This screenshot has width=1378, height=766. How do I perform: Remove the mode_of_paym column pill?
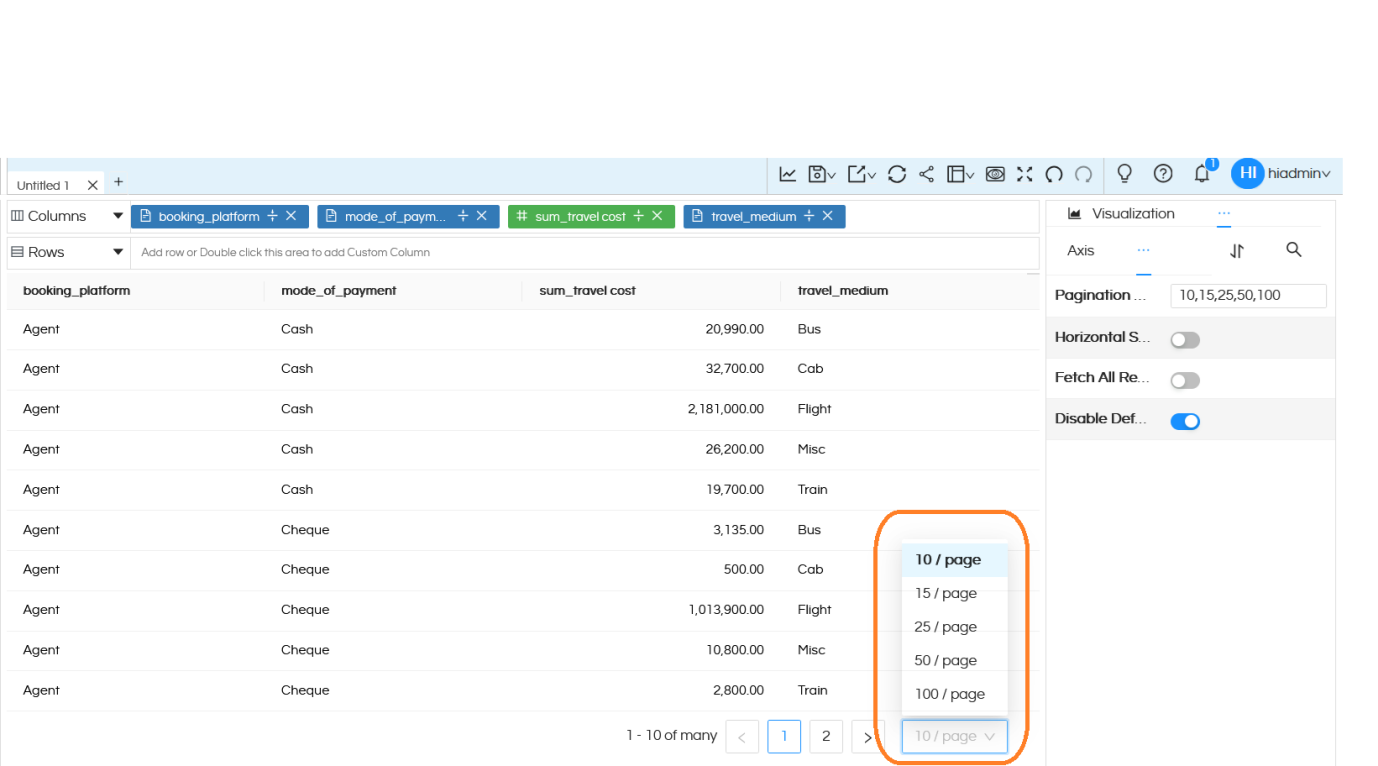pyautogui.click(x=481, y=216)
